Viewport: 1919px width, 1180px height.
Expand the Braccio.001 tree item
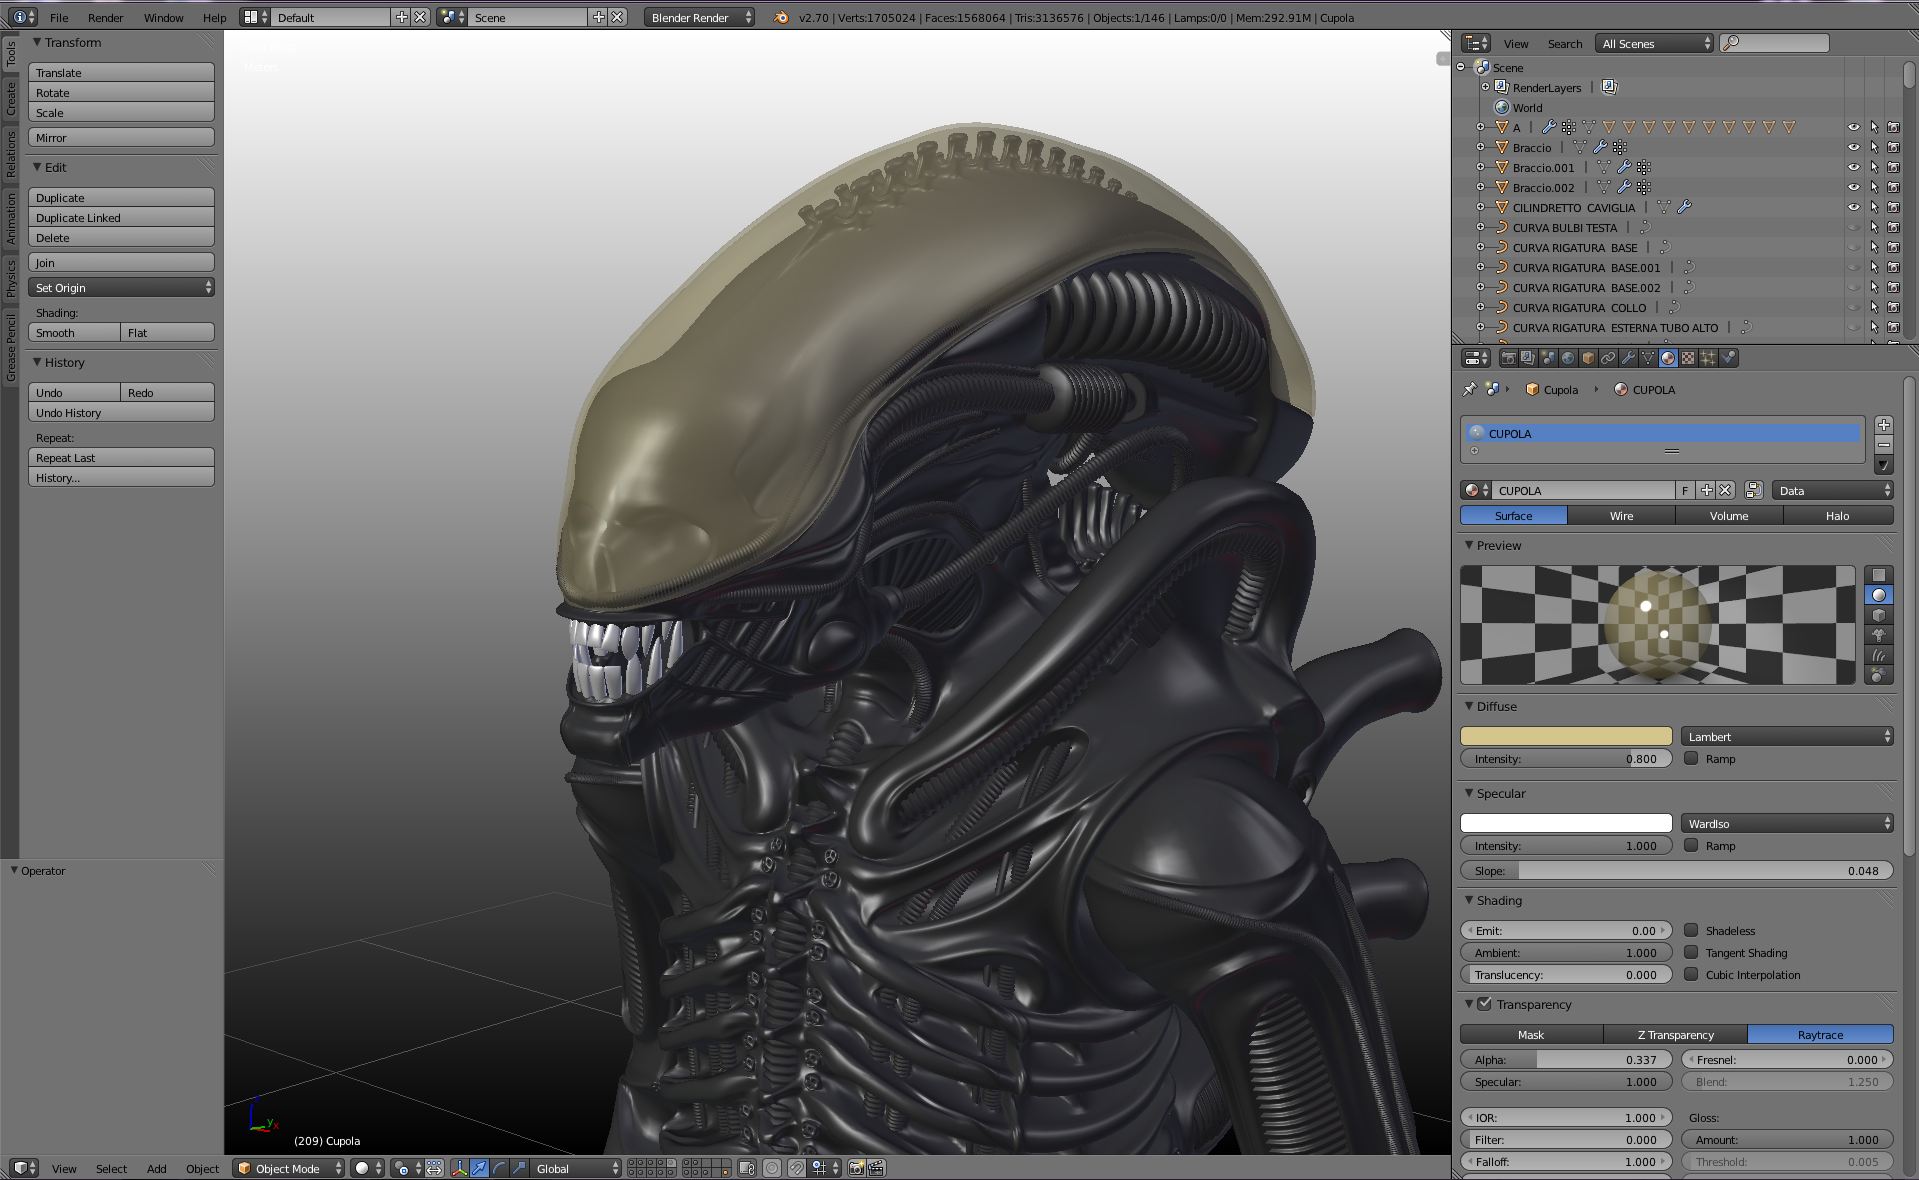[x=1481, y=167]
